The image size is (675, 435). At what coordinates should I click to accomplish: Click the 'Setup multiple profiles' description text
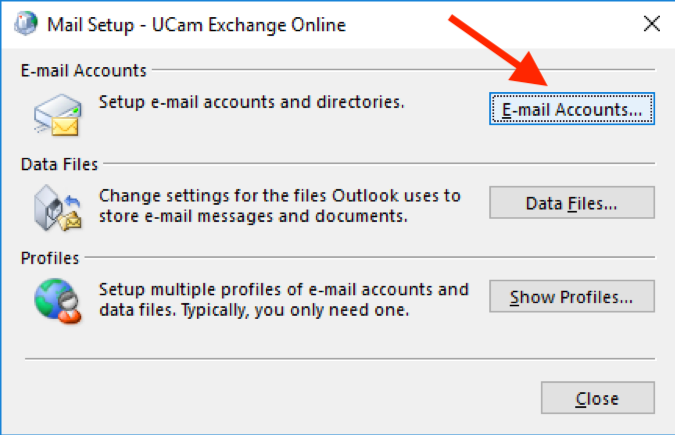(x=284, y=300)
